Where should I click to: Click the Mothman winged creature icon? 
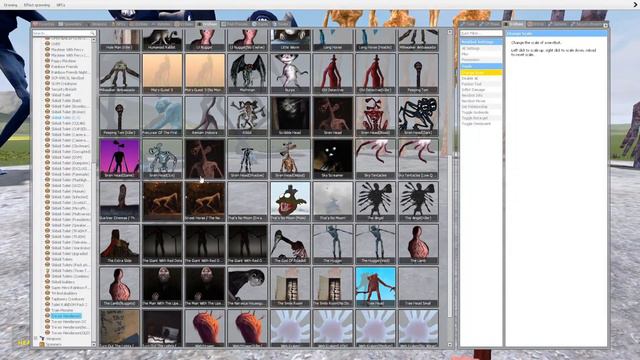247,73
